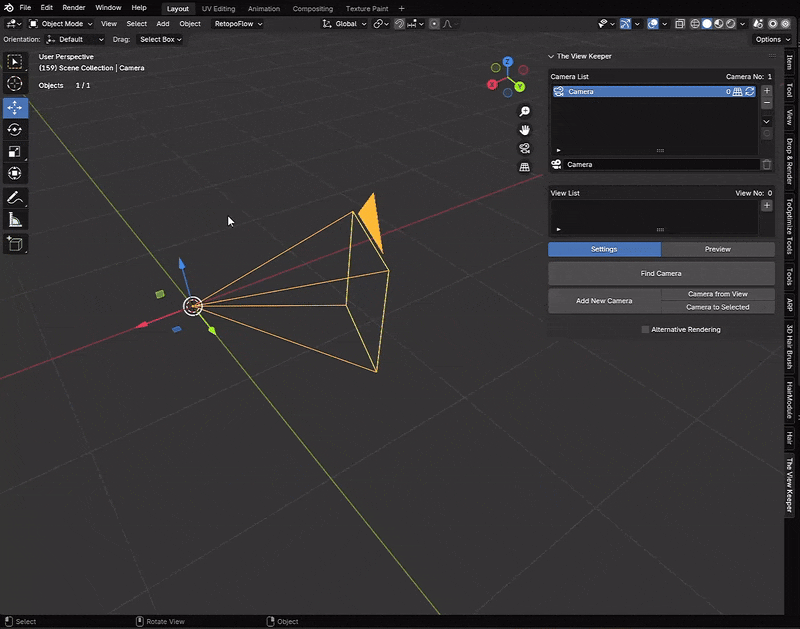Screen dimensions: 800x629
Task: Click the grid icon in Camera row
Action: coord(738,91)
